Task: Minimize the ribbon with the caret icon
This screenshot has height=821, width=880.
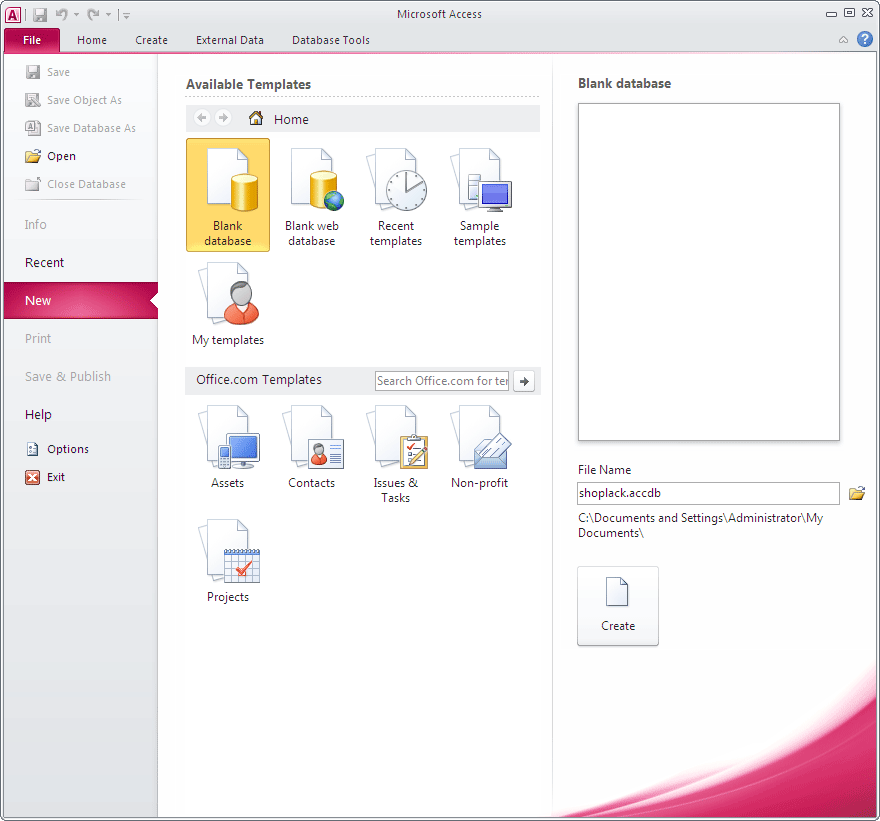Action: coord(843,40)
